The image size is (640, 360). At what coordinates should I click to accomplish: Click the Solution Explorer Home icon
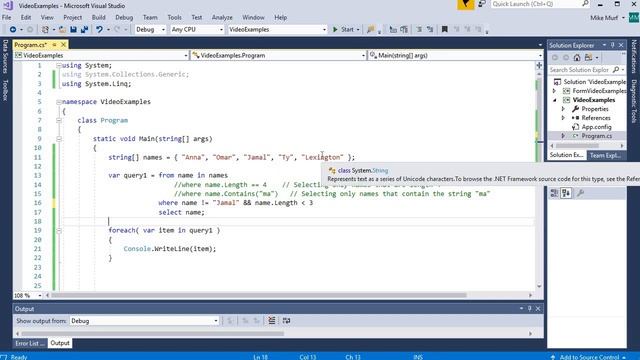[x=577, y=58]
